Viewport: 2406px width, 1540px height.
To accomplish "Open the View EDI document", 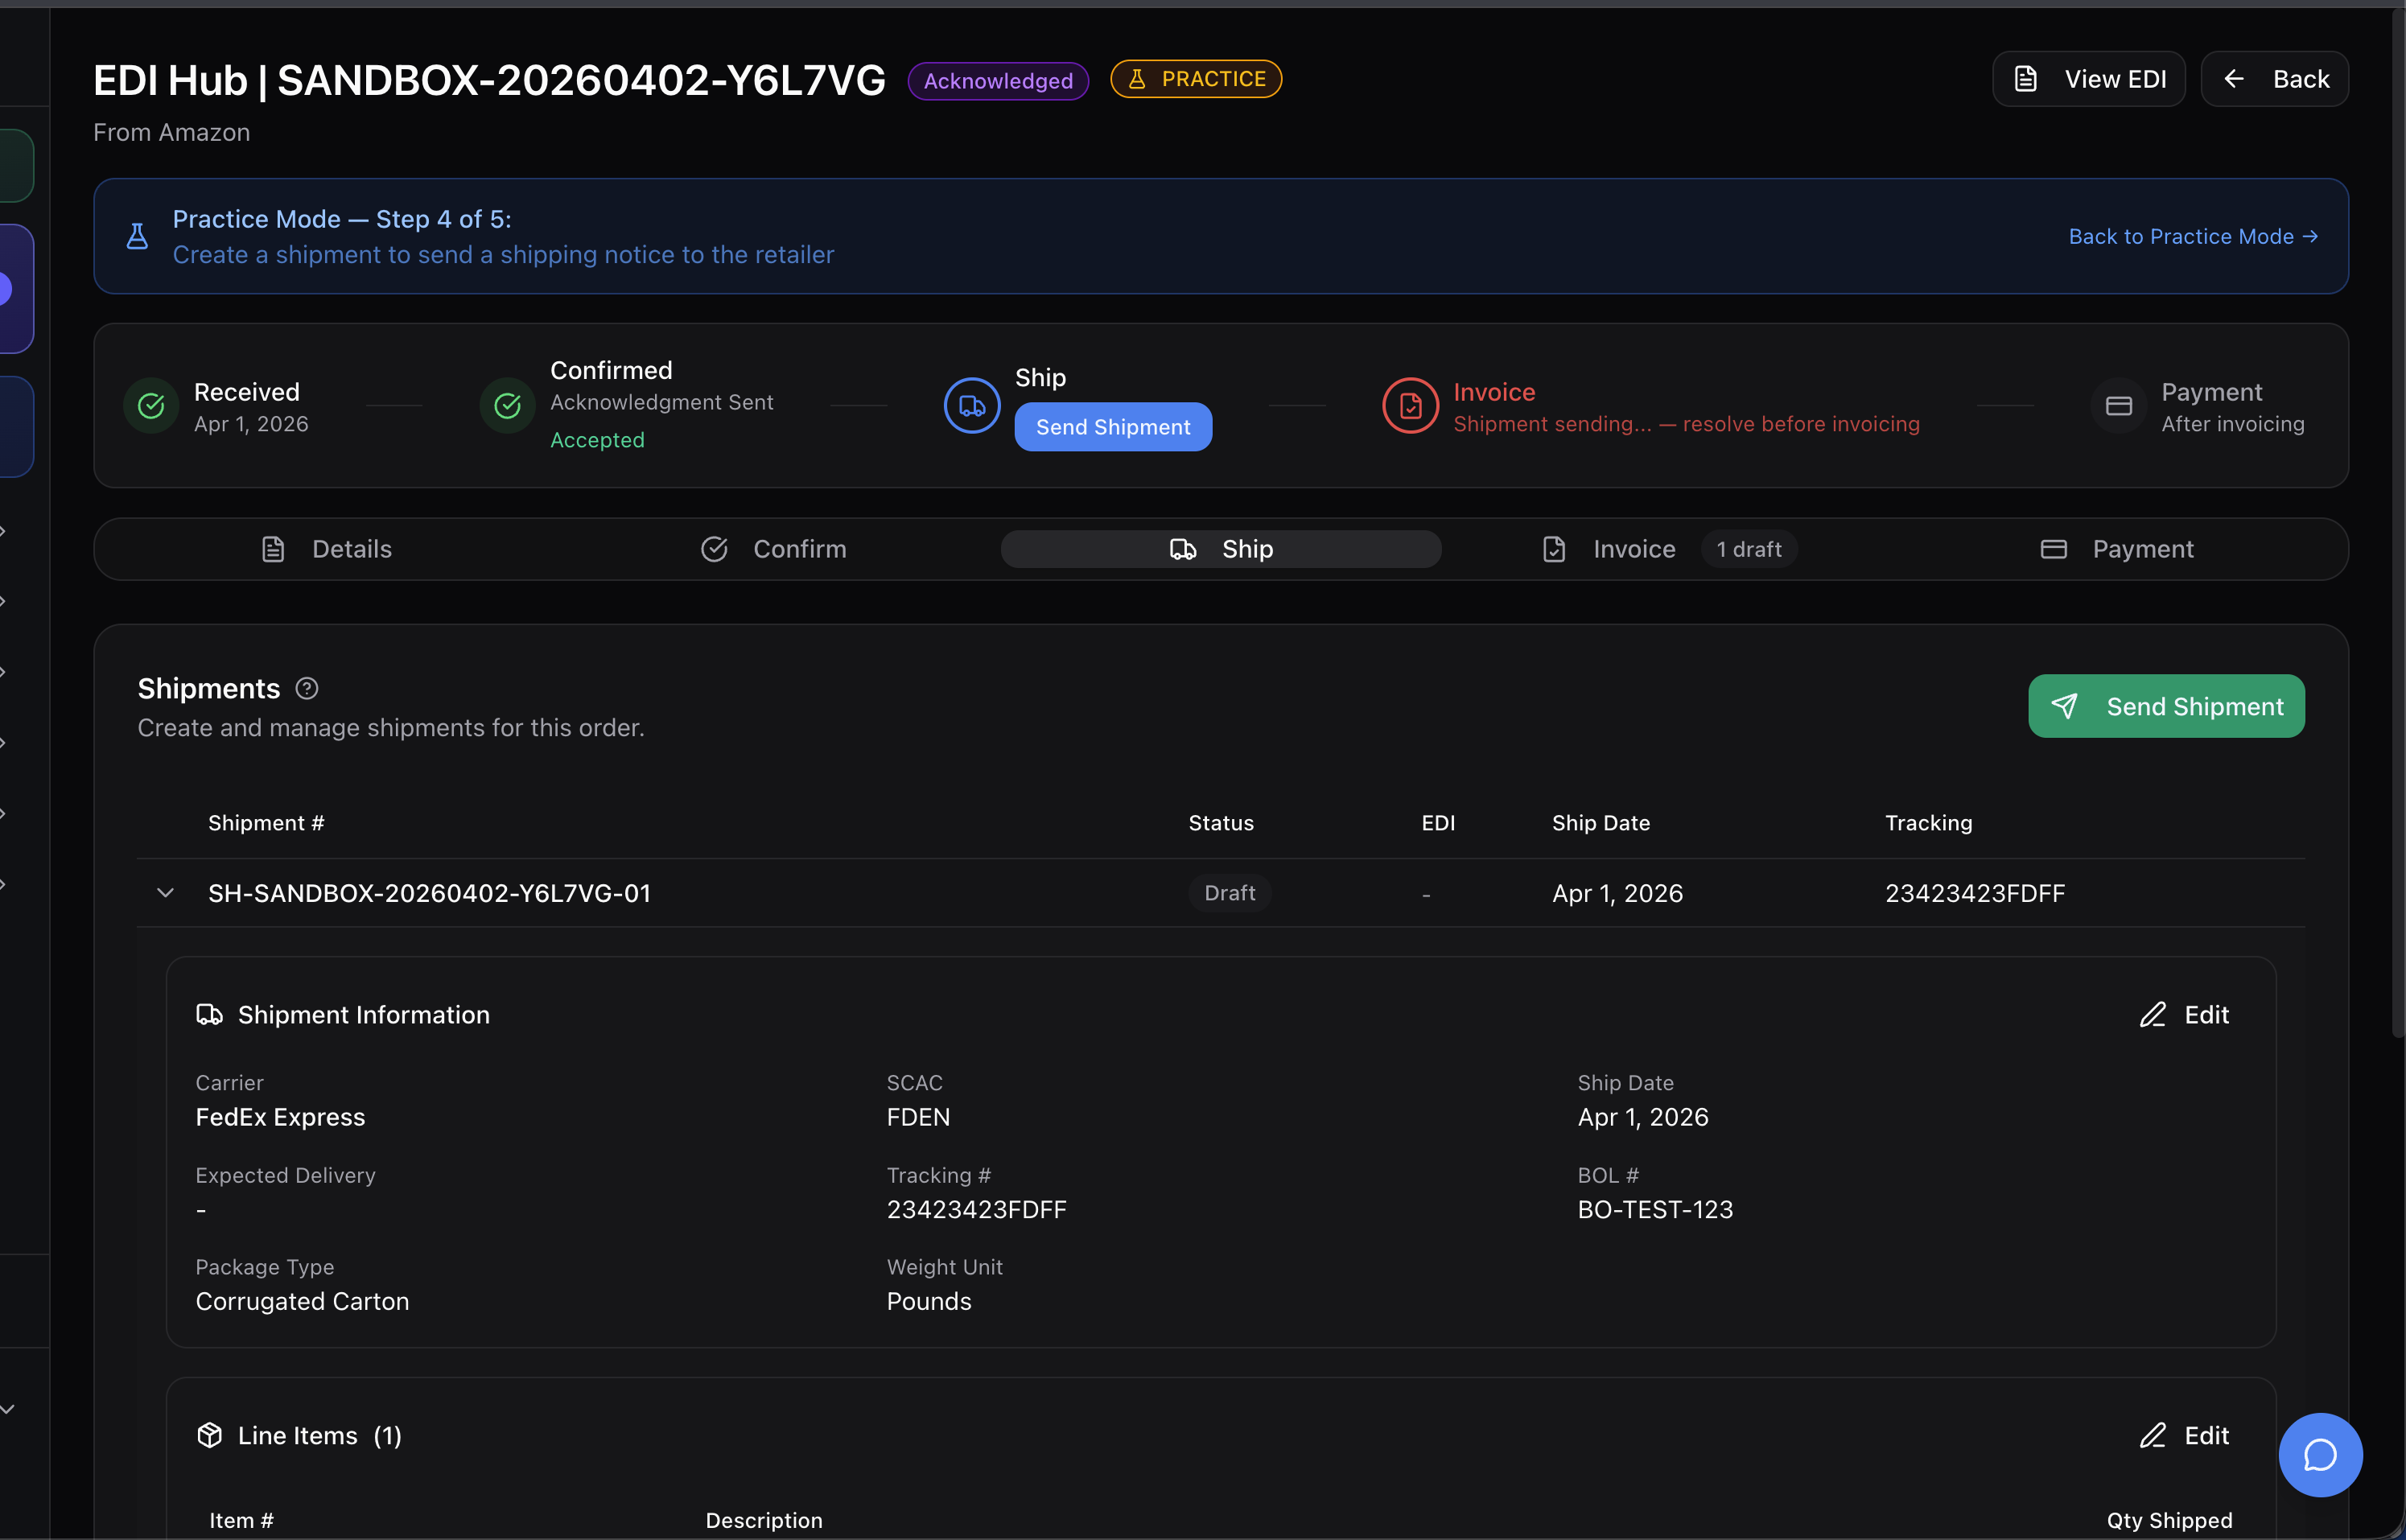I will tap(2088, 79).
